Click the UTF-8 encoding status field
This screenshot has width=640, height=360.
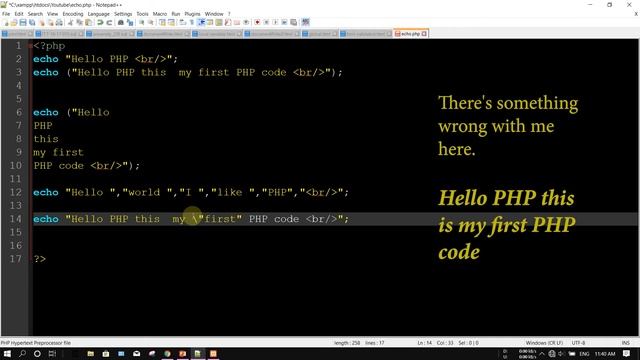[x=578, y=343]
